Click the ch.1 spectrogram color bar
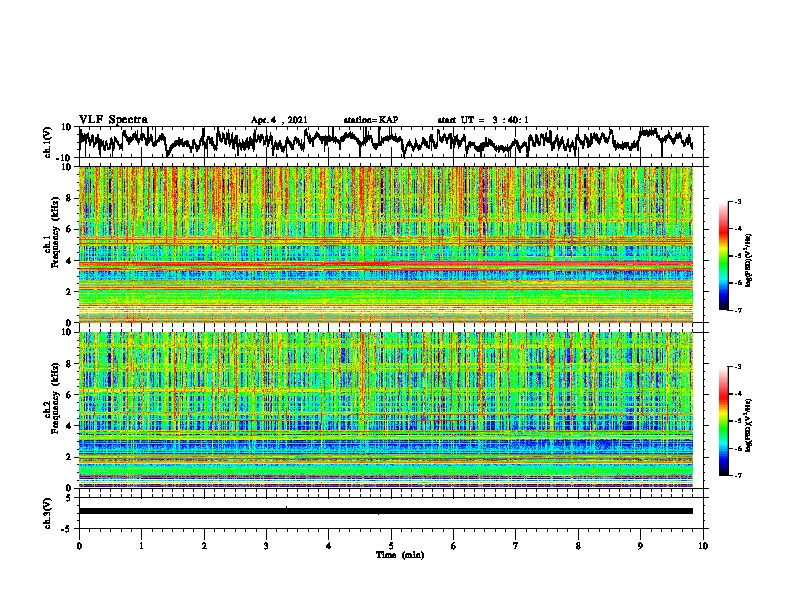Viewport: 792px width, 612px height. click(723, 256)
